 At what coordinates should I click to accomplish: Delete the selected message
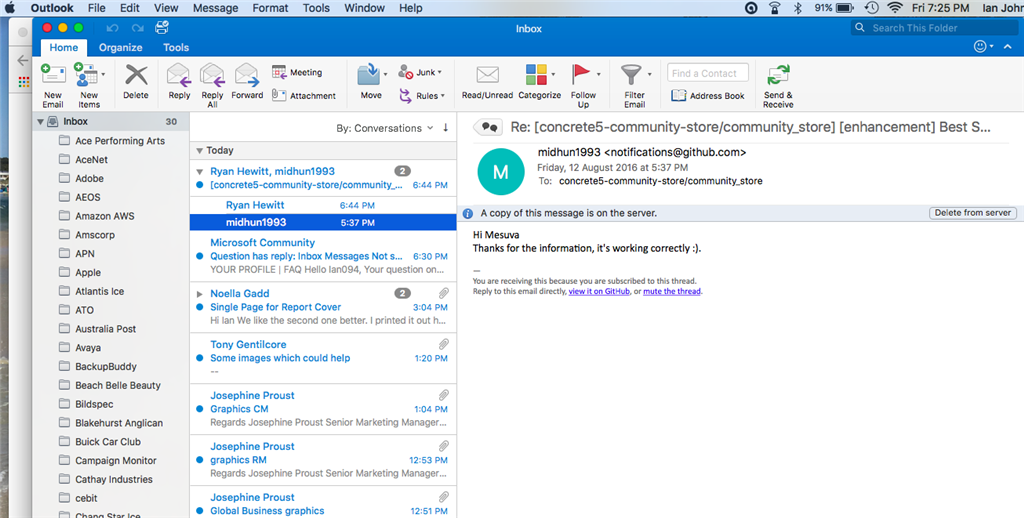tap(136, 82)
